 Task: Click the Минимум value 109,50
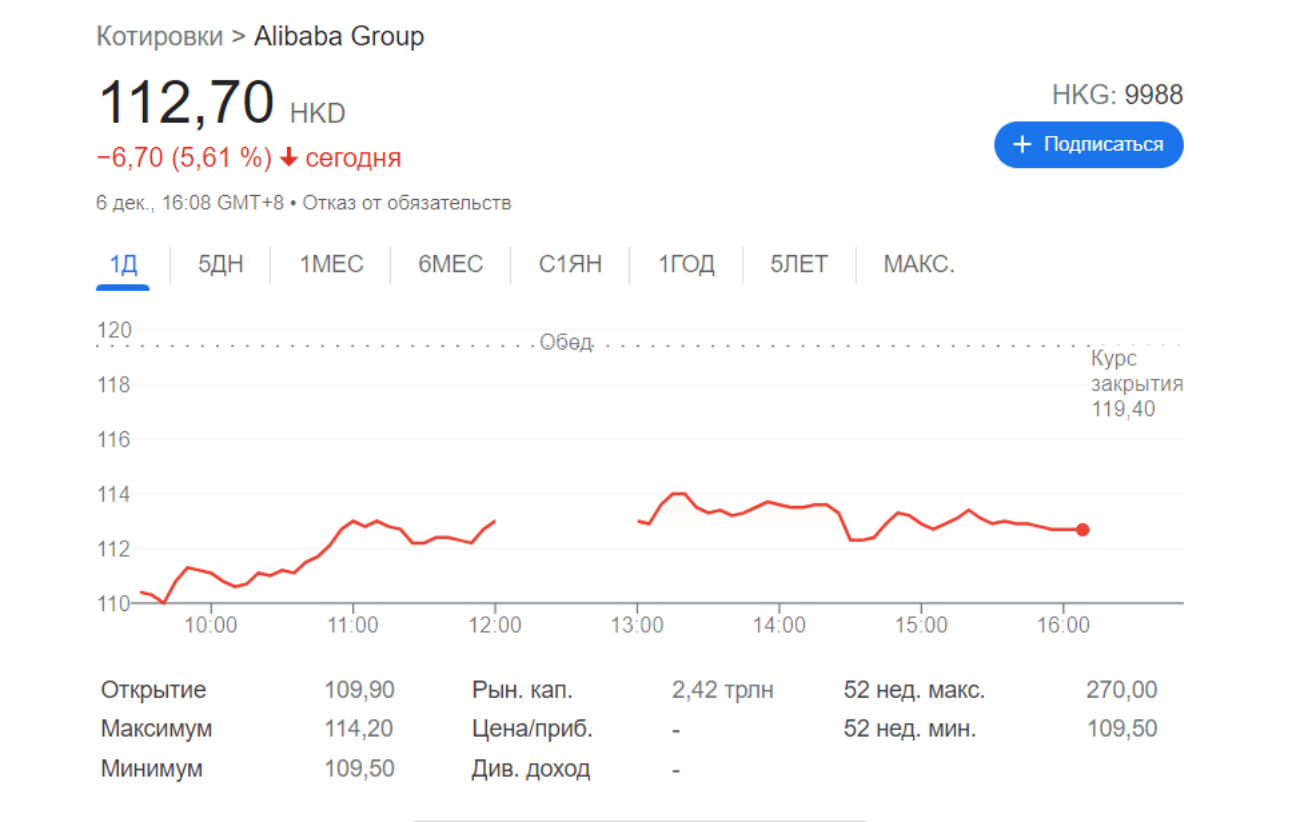click(x=359, y=769)
